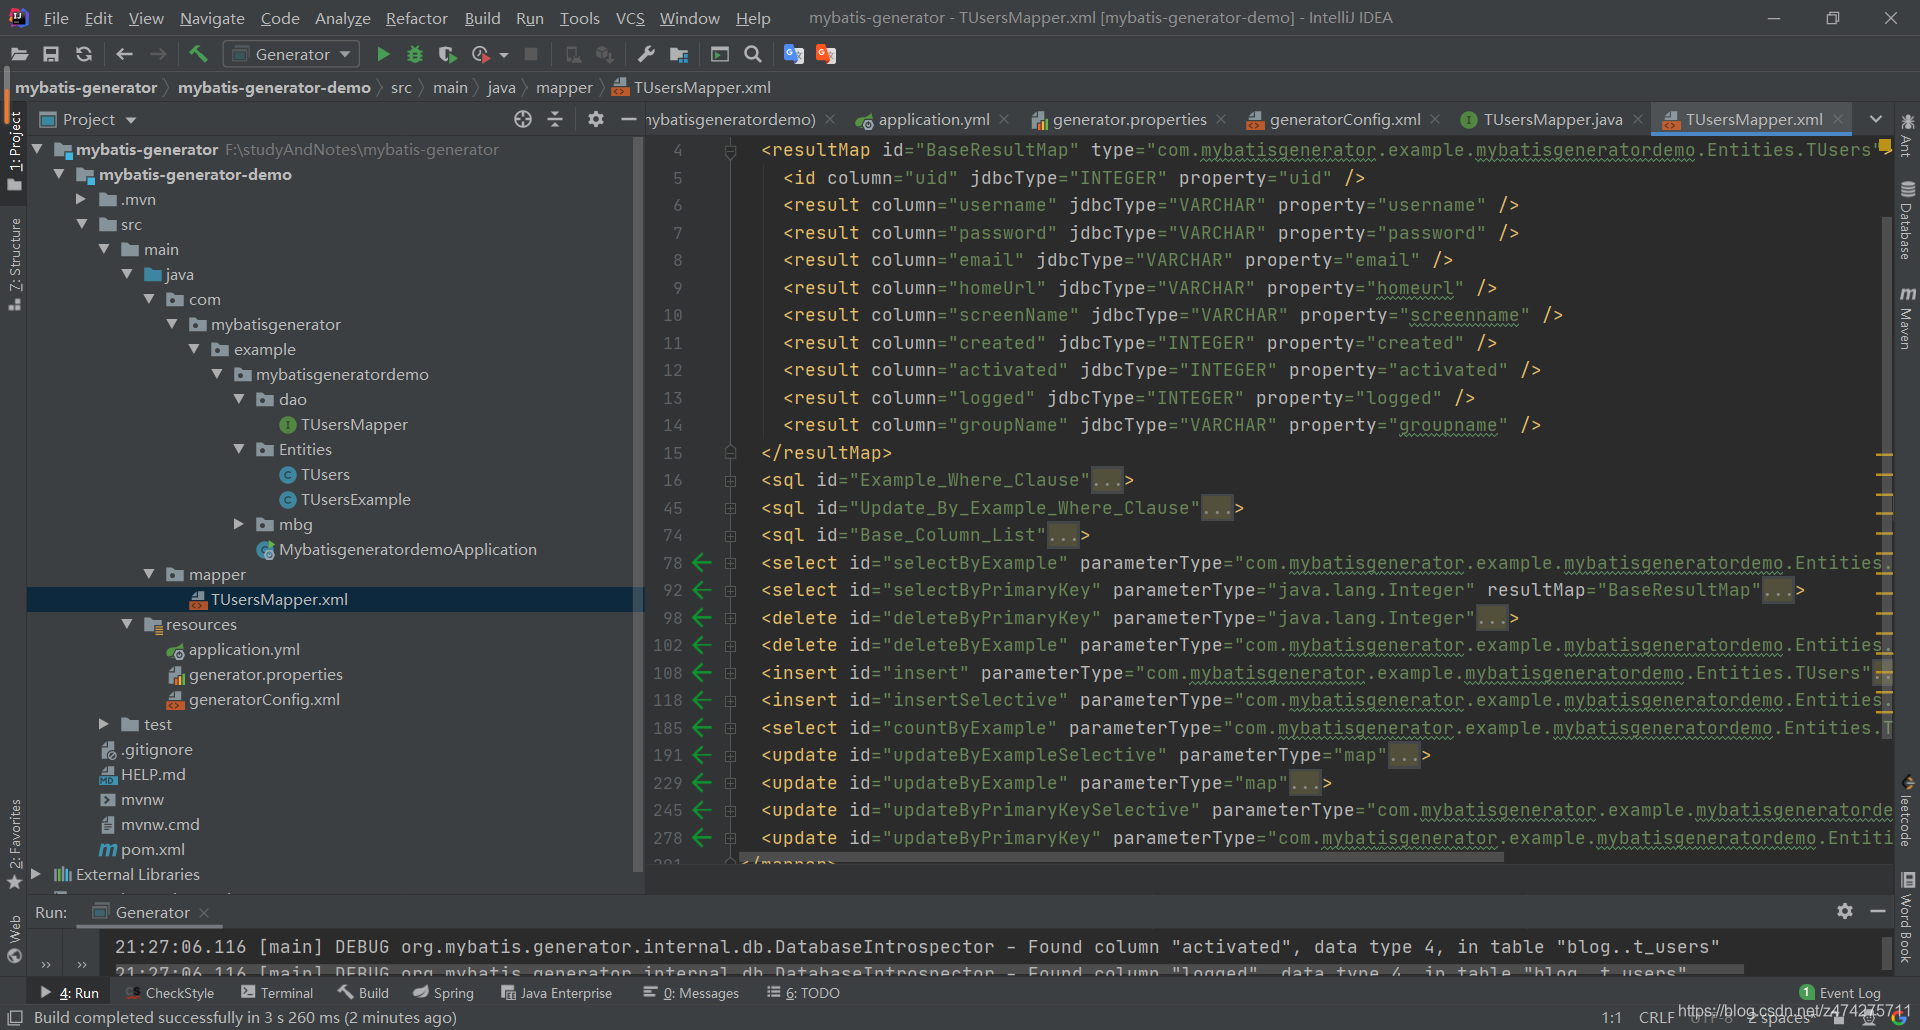Switch to generatorConfig.xml editor tab
The image size is (1920, 1030).
coord(1344,119)
